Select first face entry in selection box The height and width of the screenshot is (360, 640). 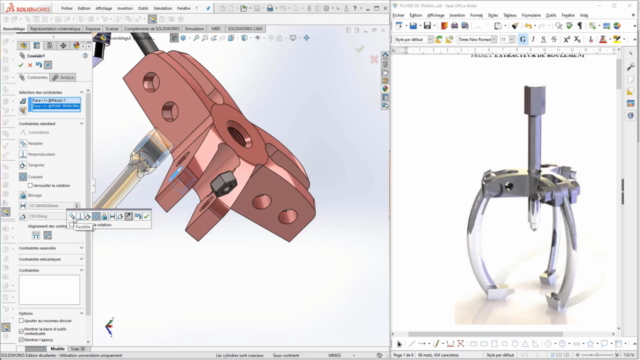pyautogui.click(x=56, y=100)
